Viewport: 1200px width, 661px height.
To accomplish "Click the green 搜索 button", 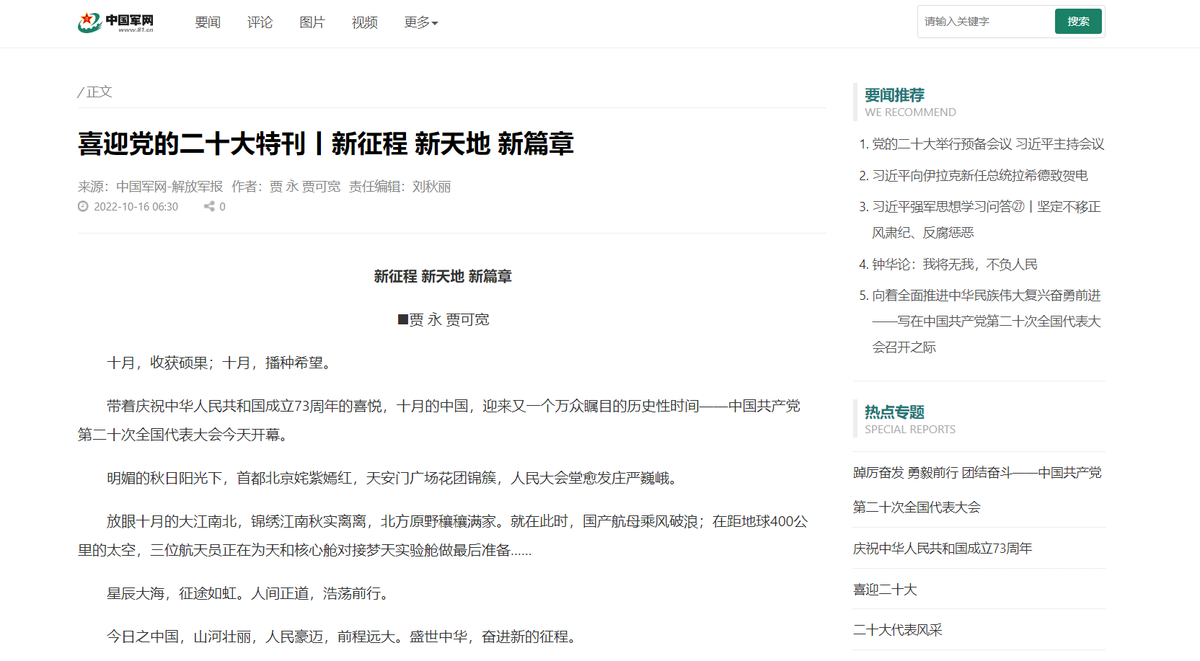I will pyautogui.click(x=1078, y=21).
